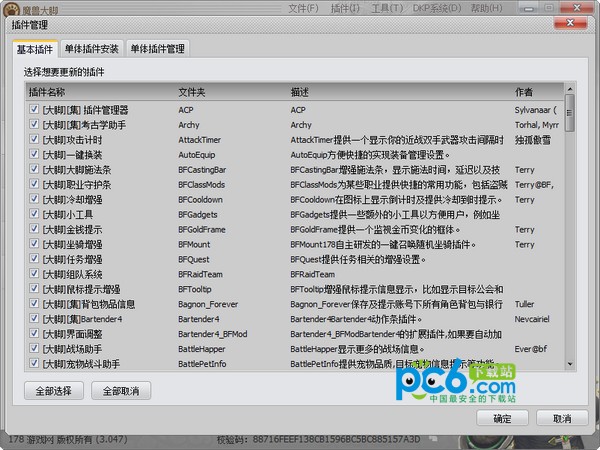
Task: Uncheck the 任务增强 BFQuest checkbox
Action: tap(34, 259)
